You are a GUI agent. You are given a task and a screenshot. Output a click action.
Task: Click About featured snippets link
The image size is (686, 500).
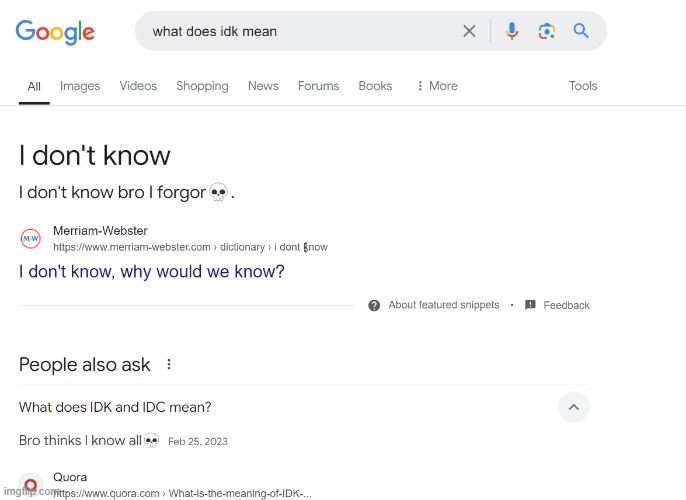443,305
